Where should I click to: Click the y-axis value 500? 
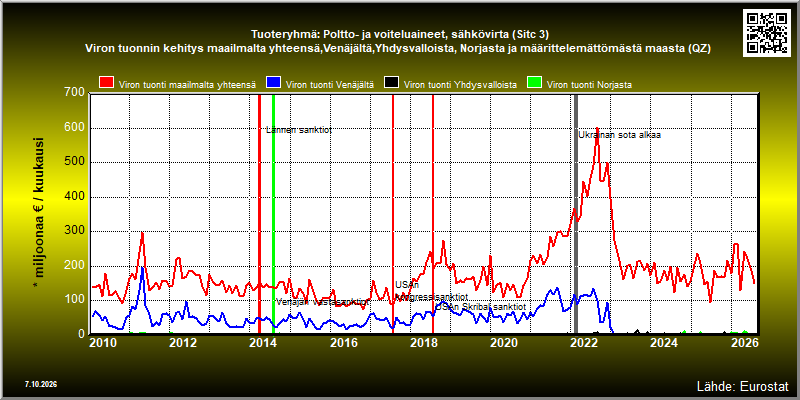[74, 162]
